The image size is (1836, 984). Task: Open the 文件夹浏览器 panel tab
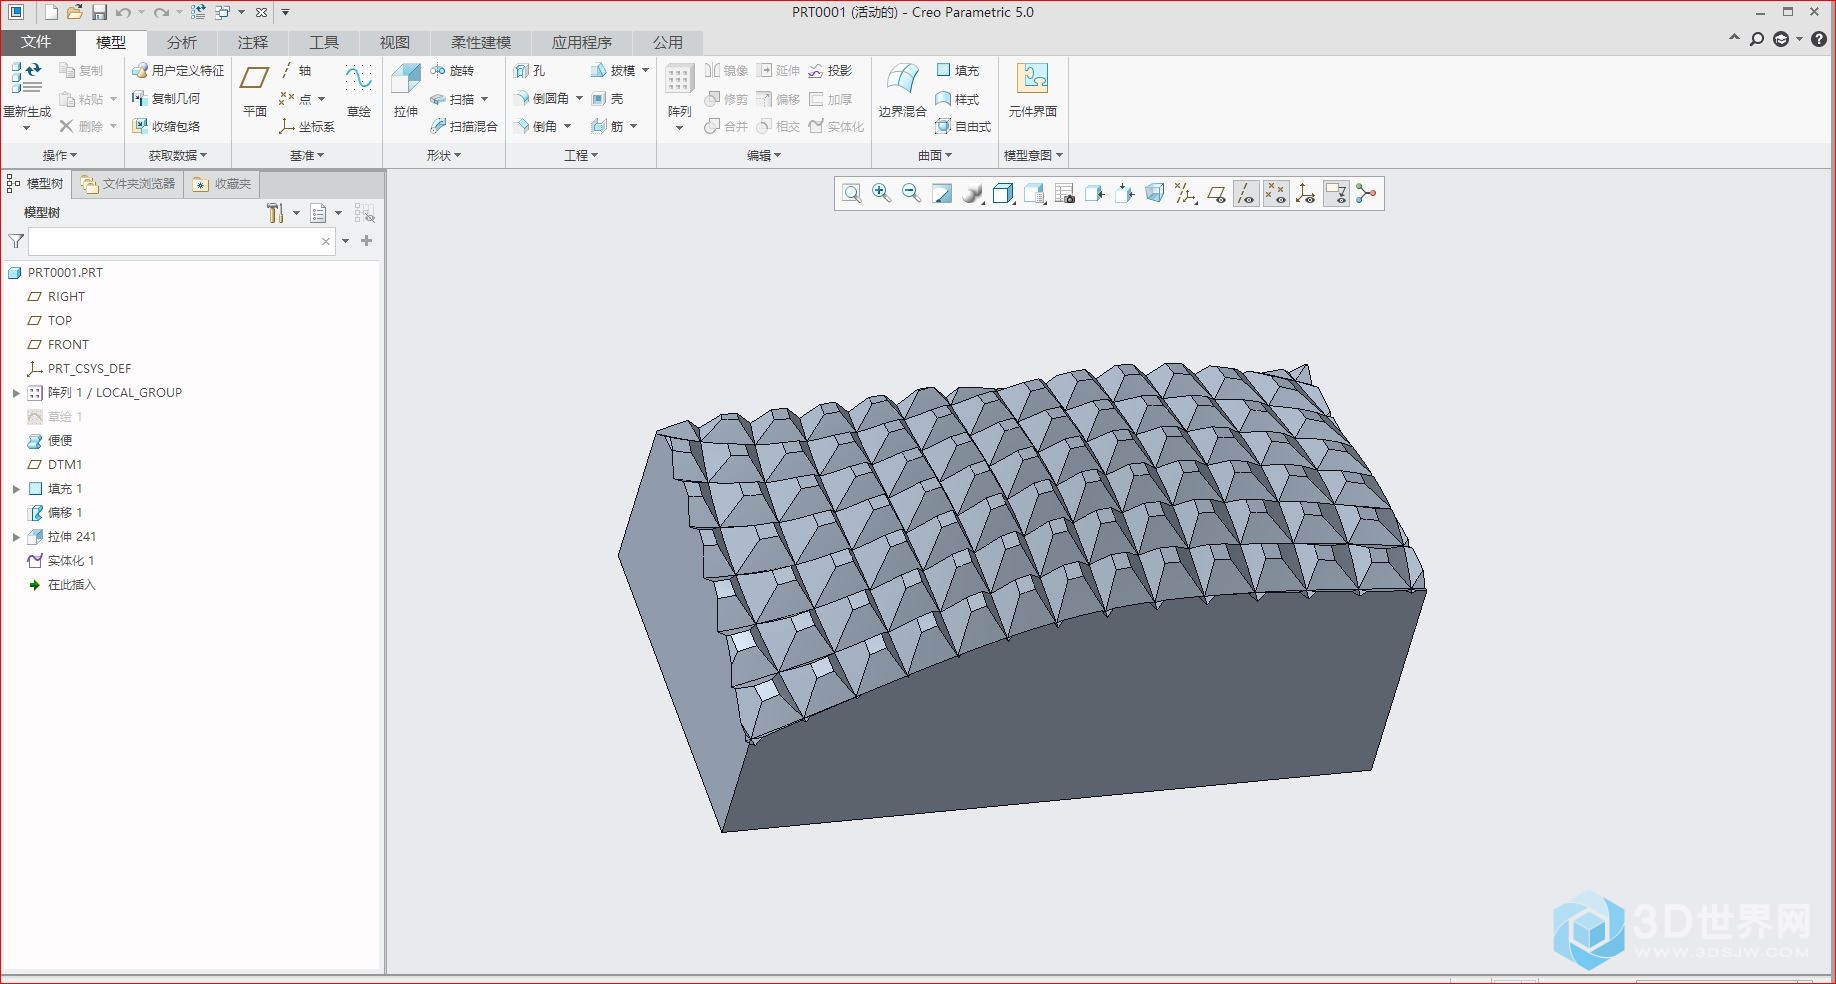[129, 184]
